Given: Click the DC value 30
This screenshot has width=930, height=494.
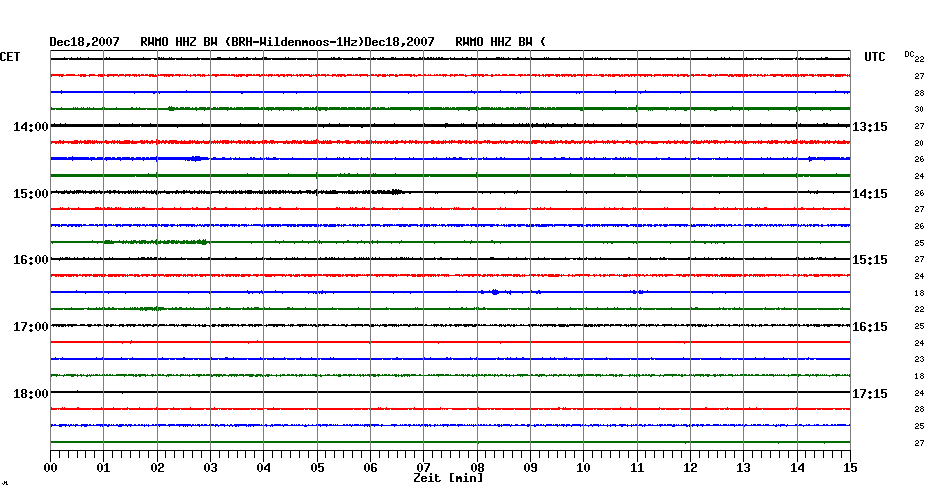Looking at the screenshot, I should pos(919,110).
